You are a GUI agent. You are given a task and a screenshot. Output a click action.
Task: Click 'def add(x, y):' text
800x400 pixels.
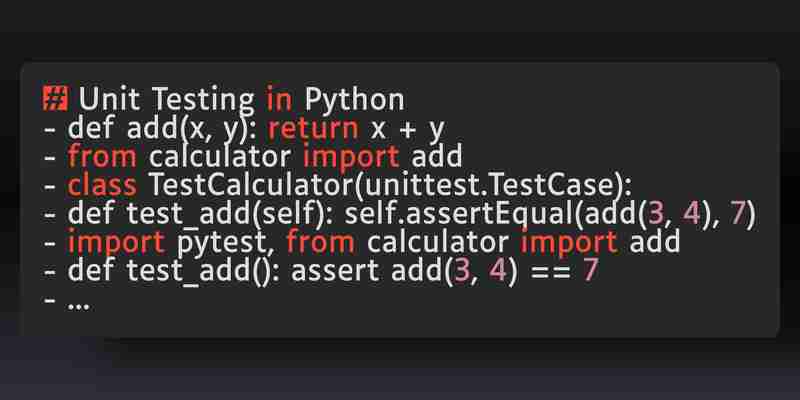pos(164,130)
